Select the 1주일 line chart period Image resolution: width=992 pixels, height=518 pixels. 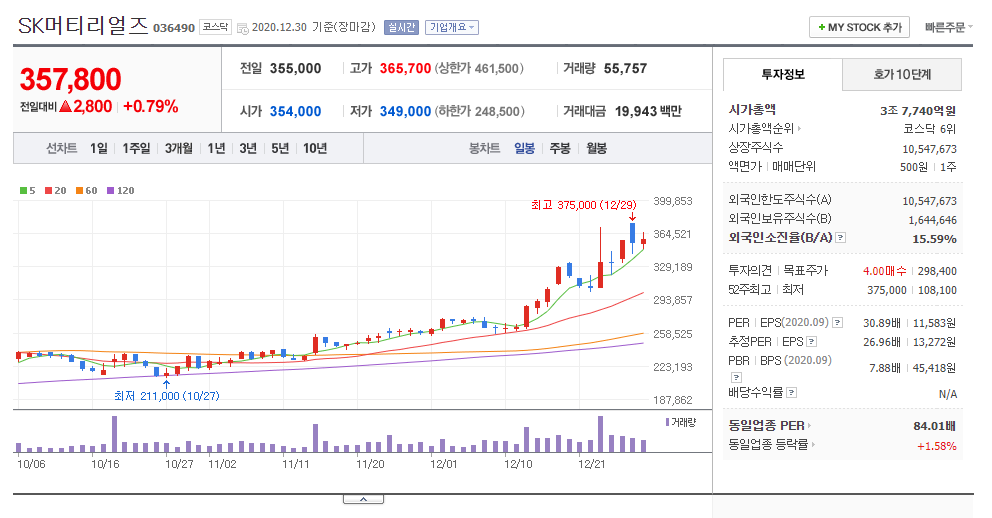(x=136, y=148)
